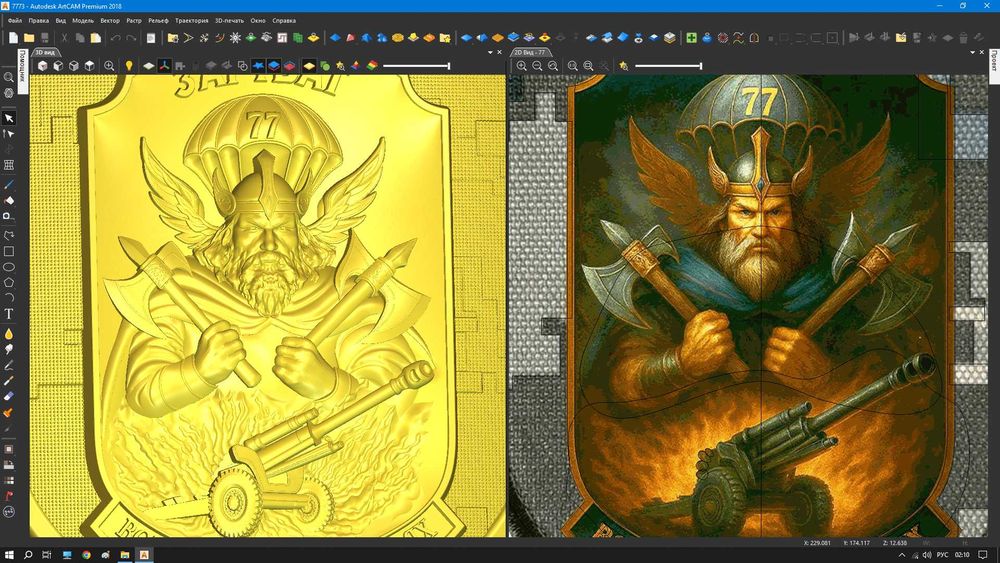Viewport: 1000px width, 563px height.
Task: Undo the last action
Action: pos(115,38)
